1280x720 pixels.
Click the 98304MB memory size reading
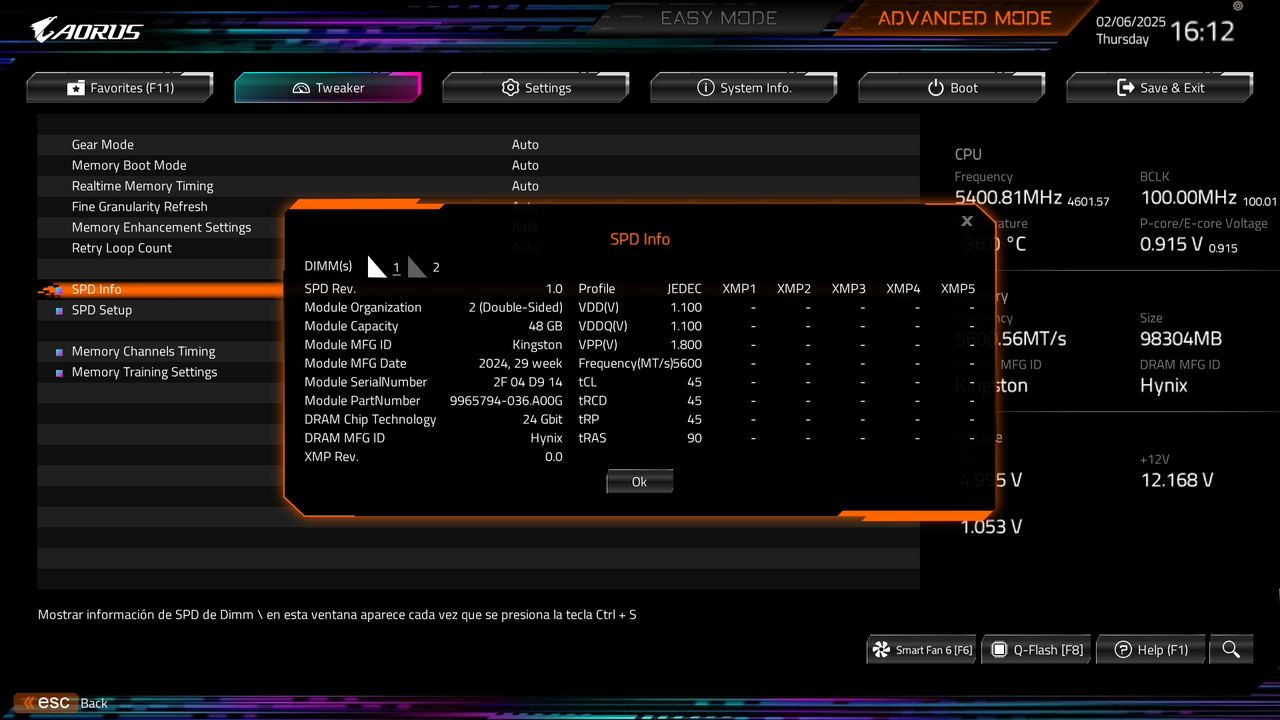click(x=1181, y=339)
